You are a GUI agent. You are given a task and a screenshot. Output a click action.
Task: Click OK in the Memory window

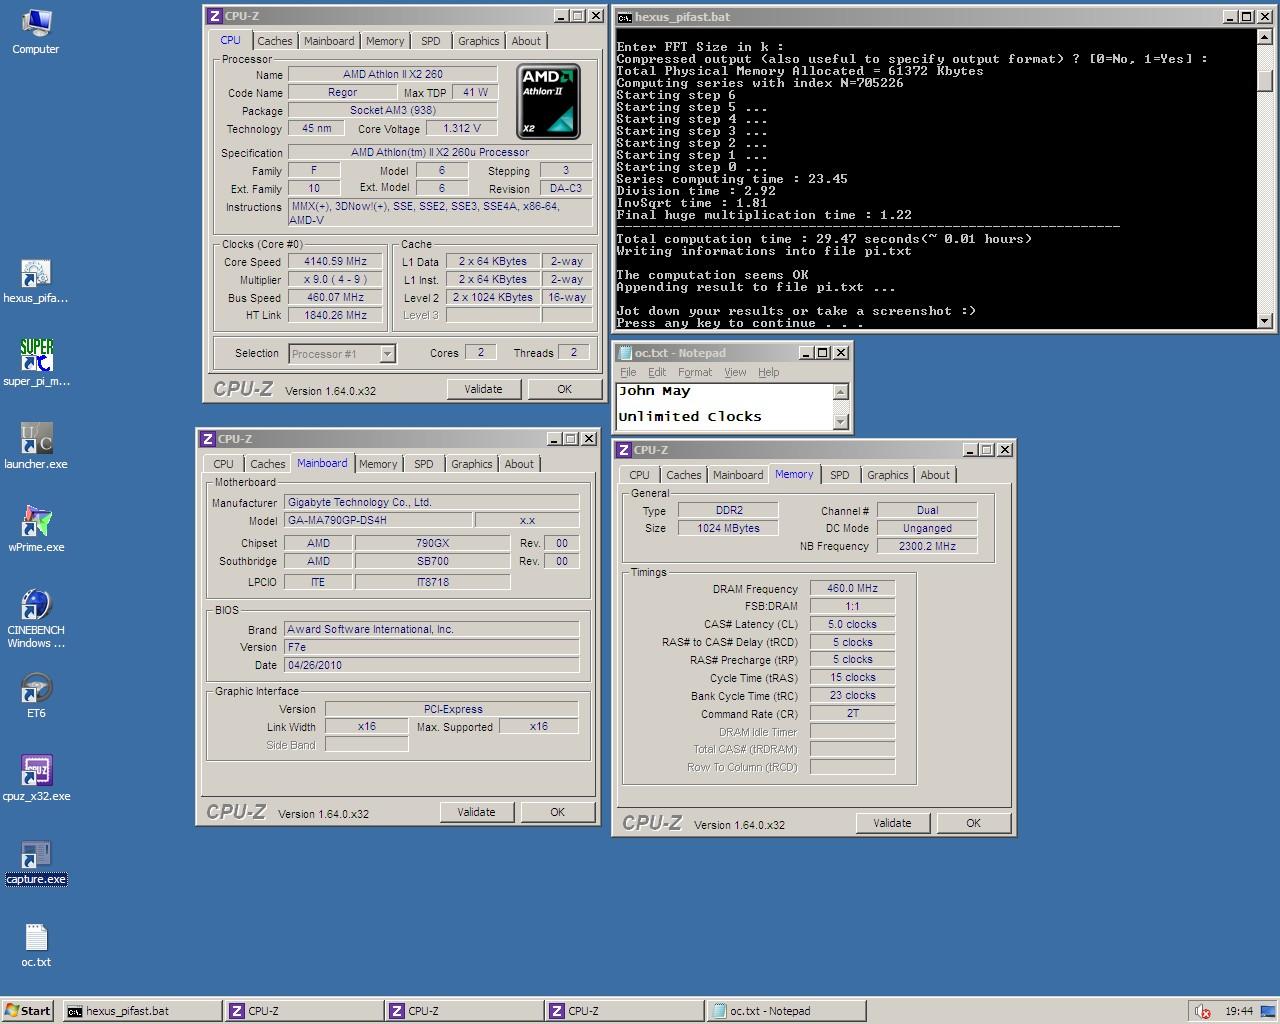click(x=973, y=823)
